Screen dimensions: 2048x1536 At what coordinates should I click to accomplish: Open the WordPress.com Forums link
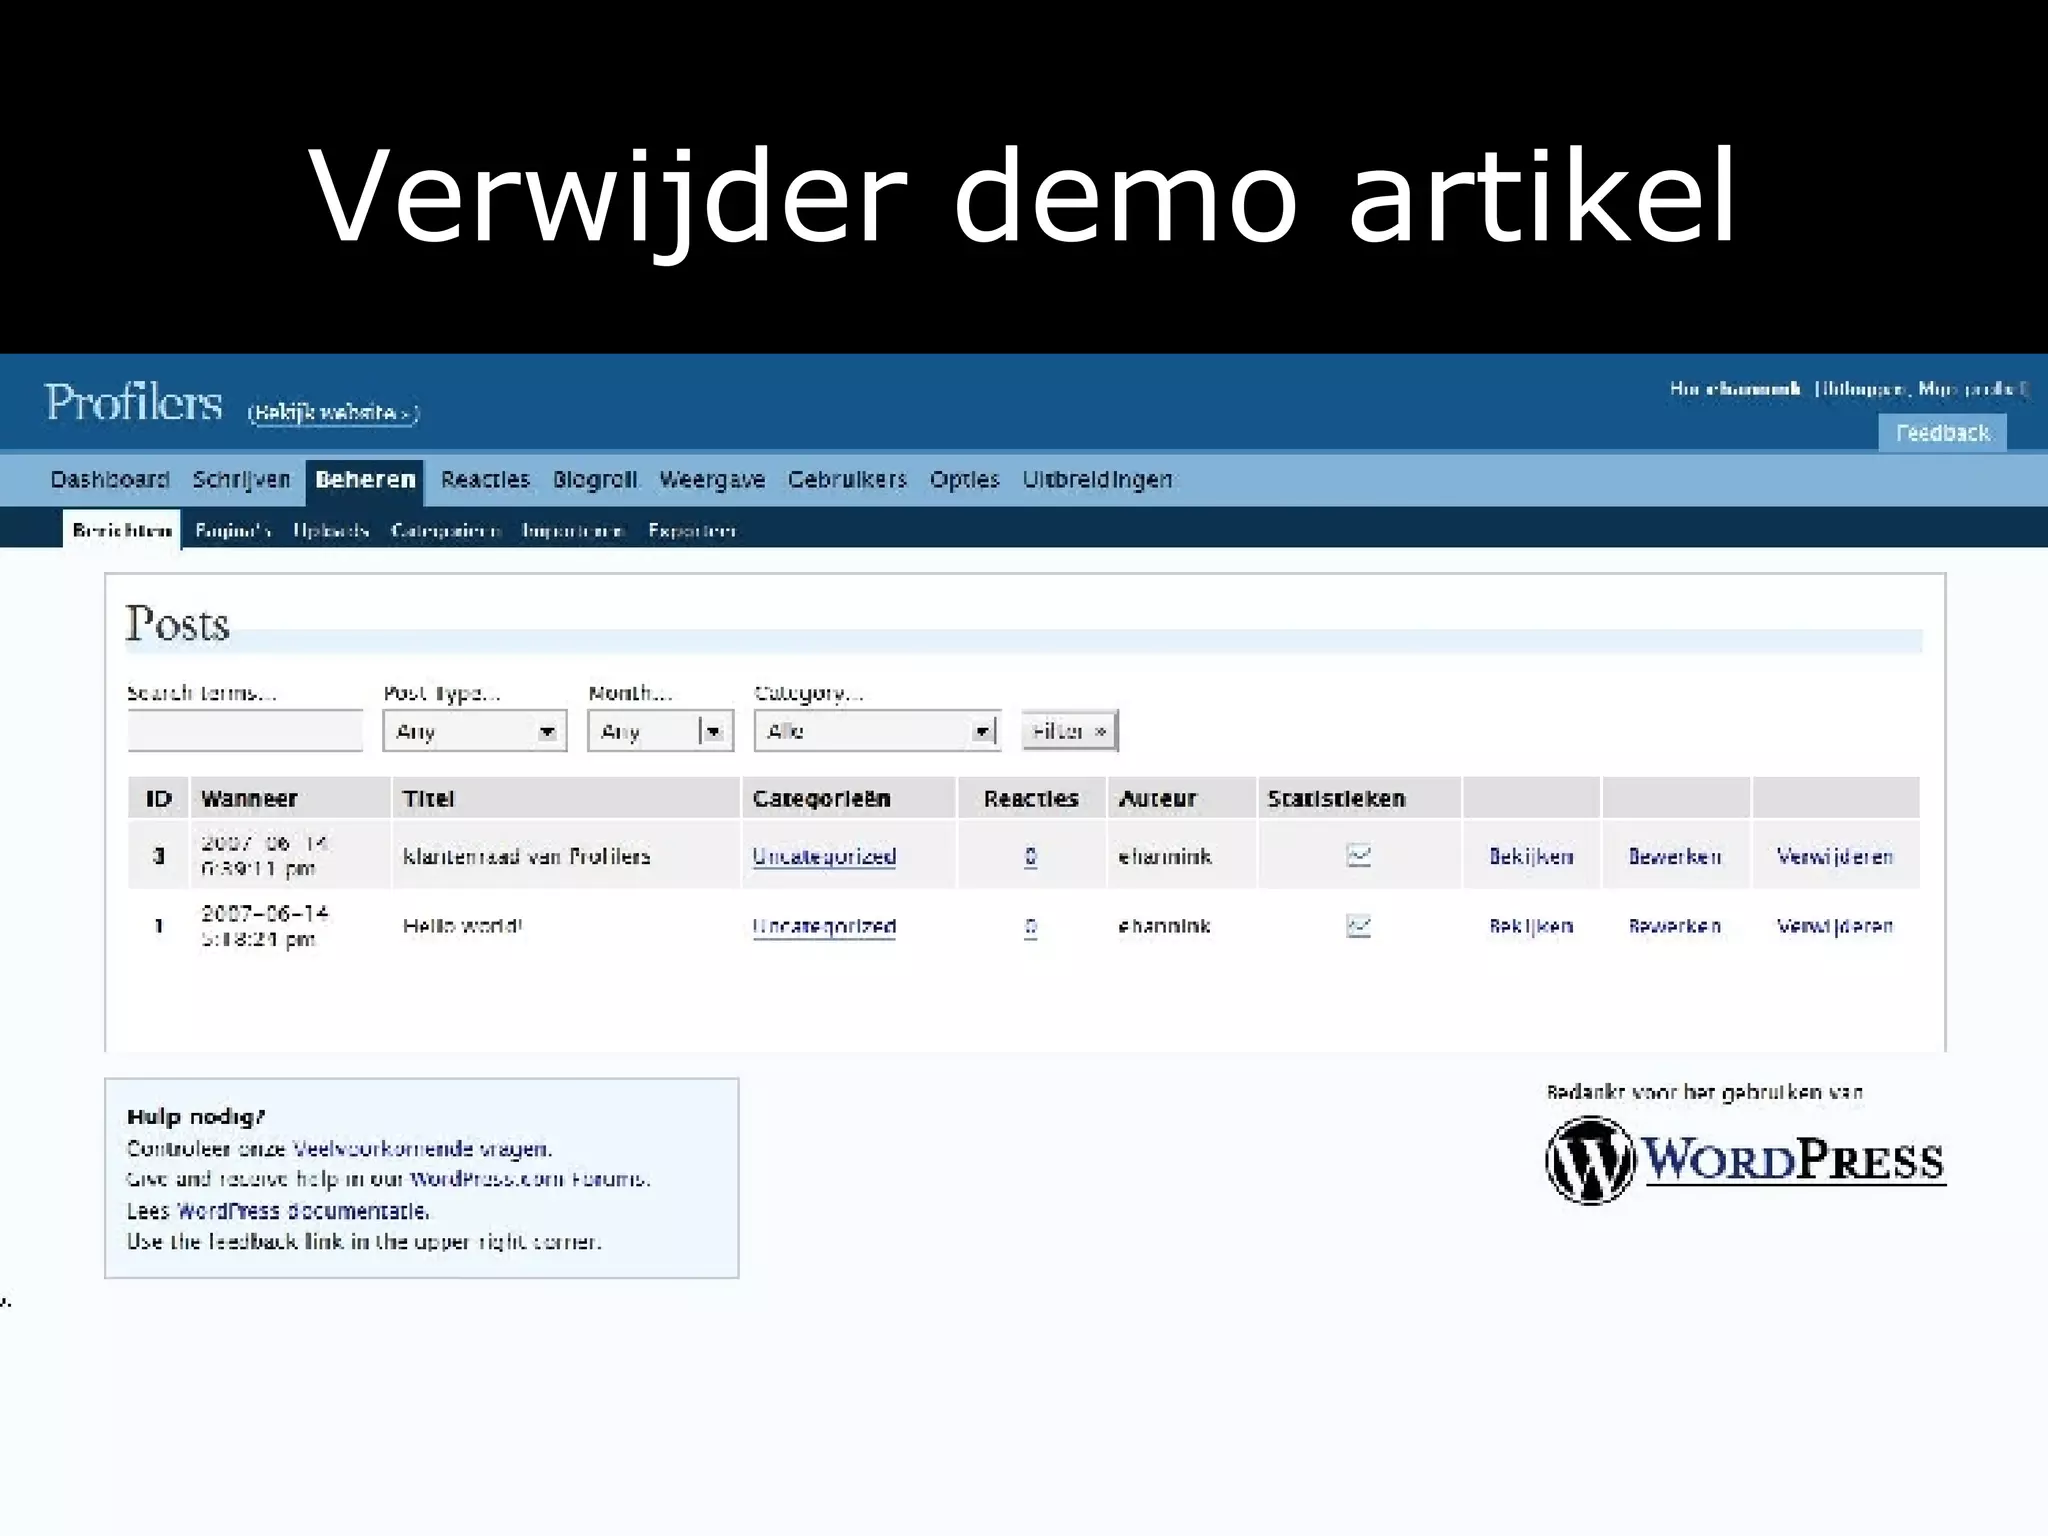(528, 1178)
